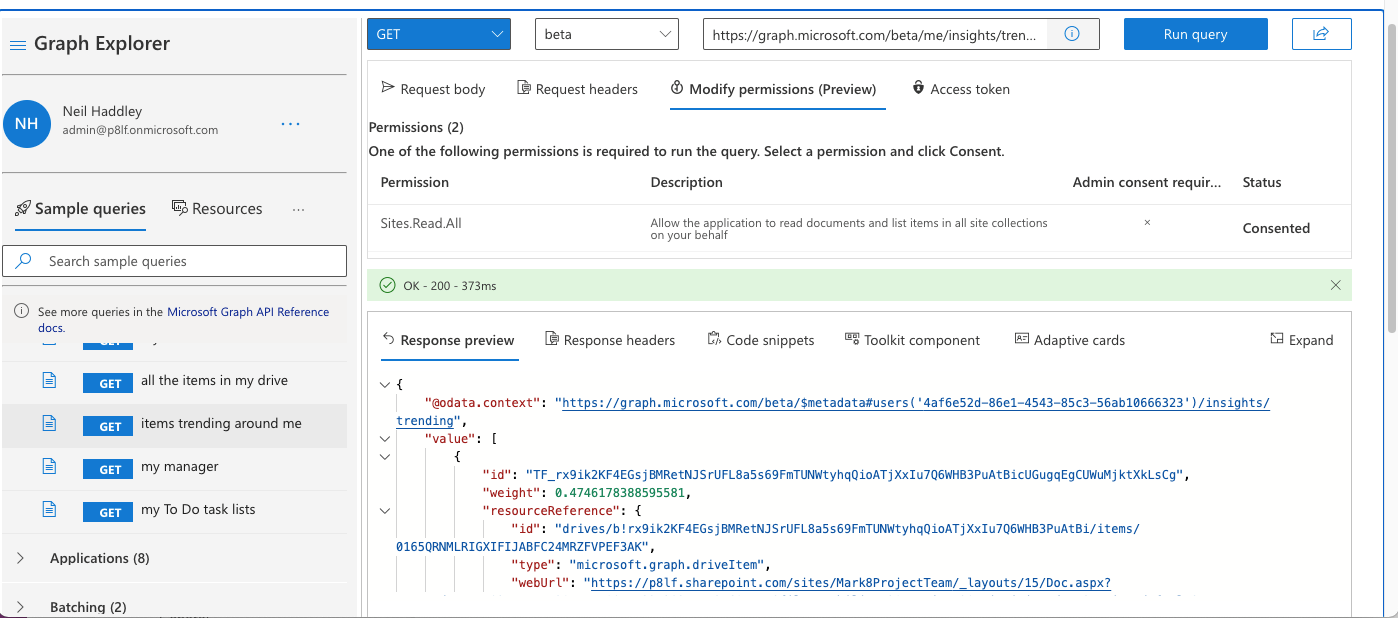Image resolution: width=1398 pixels, height=618 pixels.
Task: Click the share query icon button
Action: [x=1321, y=34]
